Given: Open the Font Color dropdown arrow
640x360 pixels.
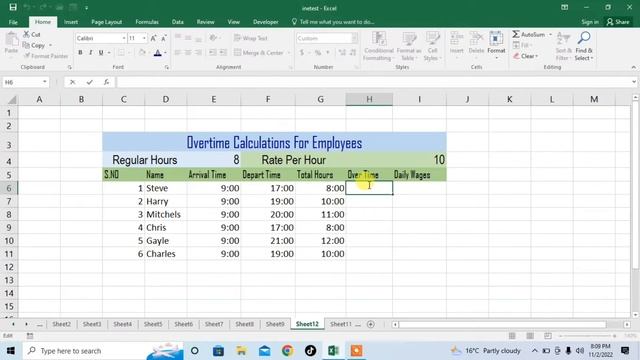Looking at the screenshot, I should coord(165,53).
